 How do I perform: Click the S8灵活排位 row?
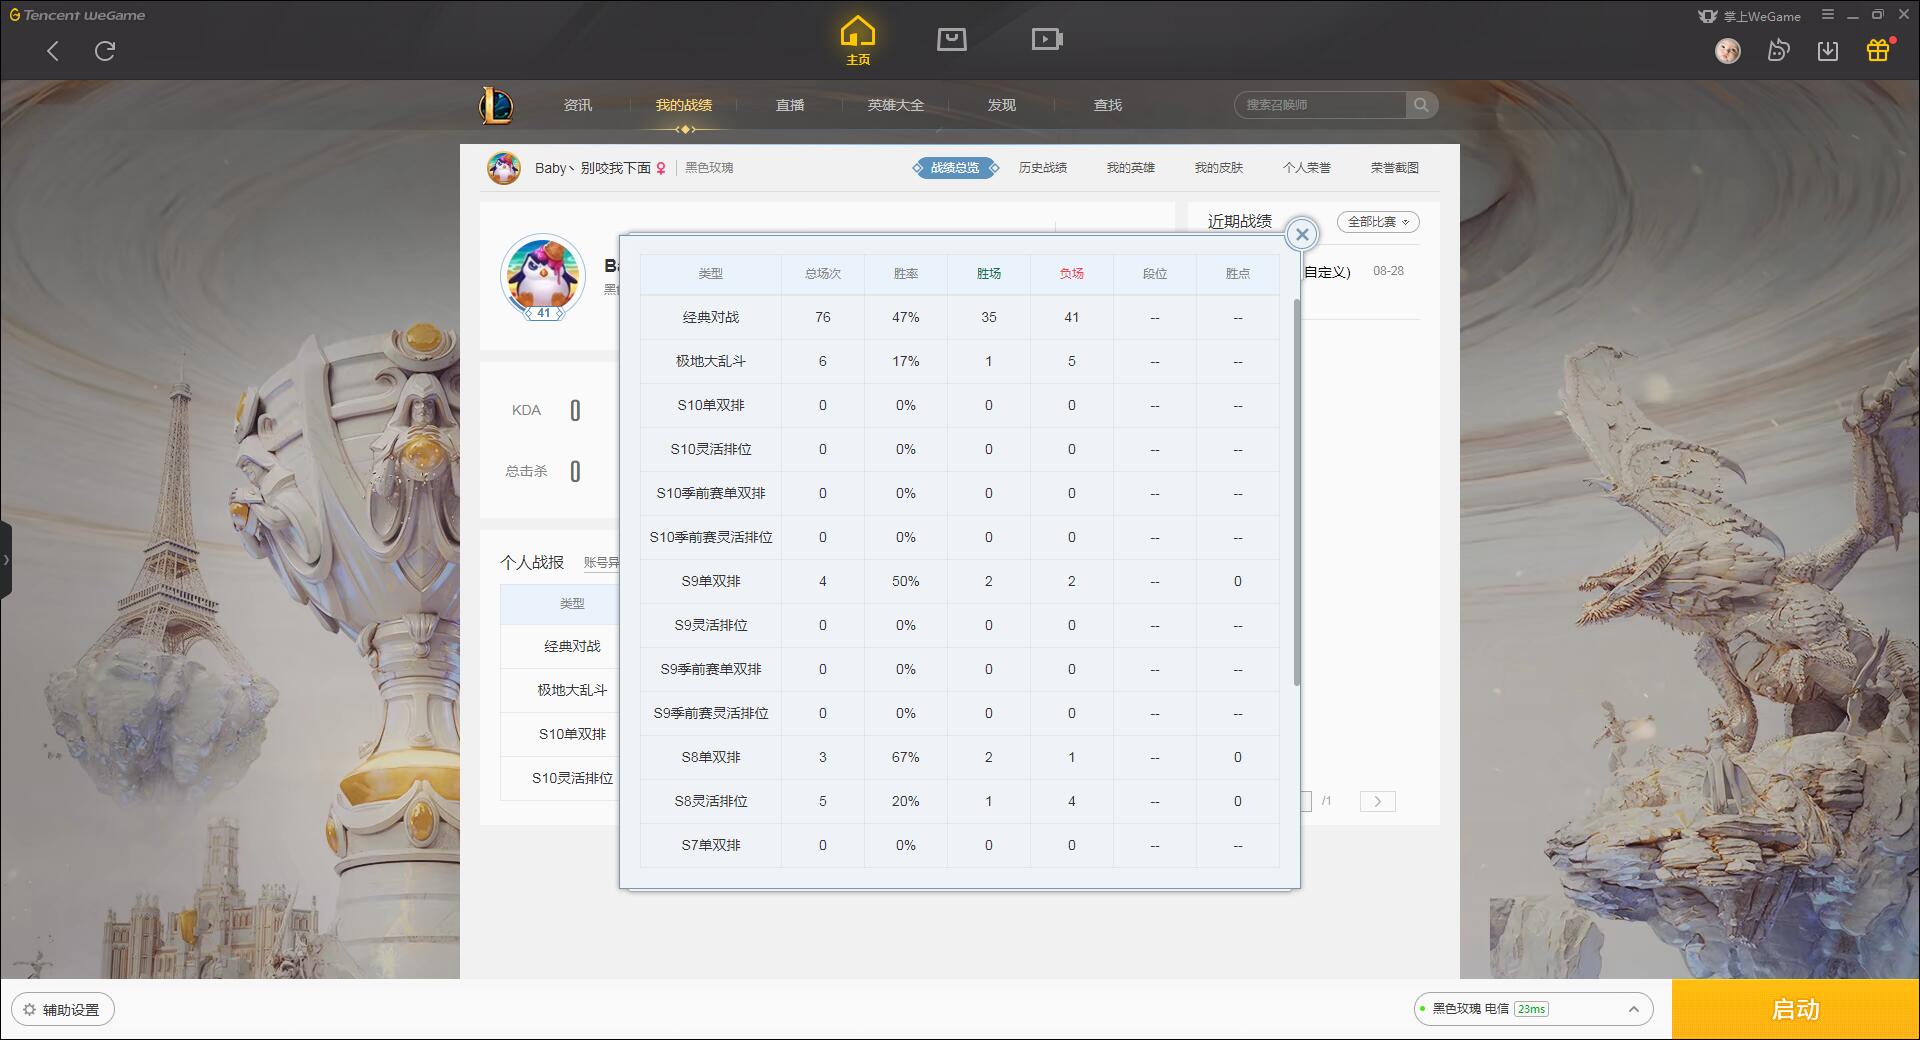[x=960, y=801]
